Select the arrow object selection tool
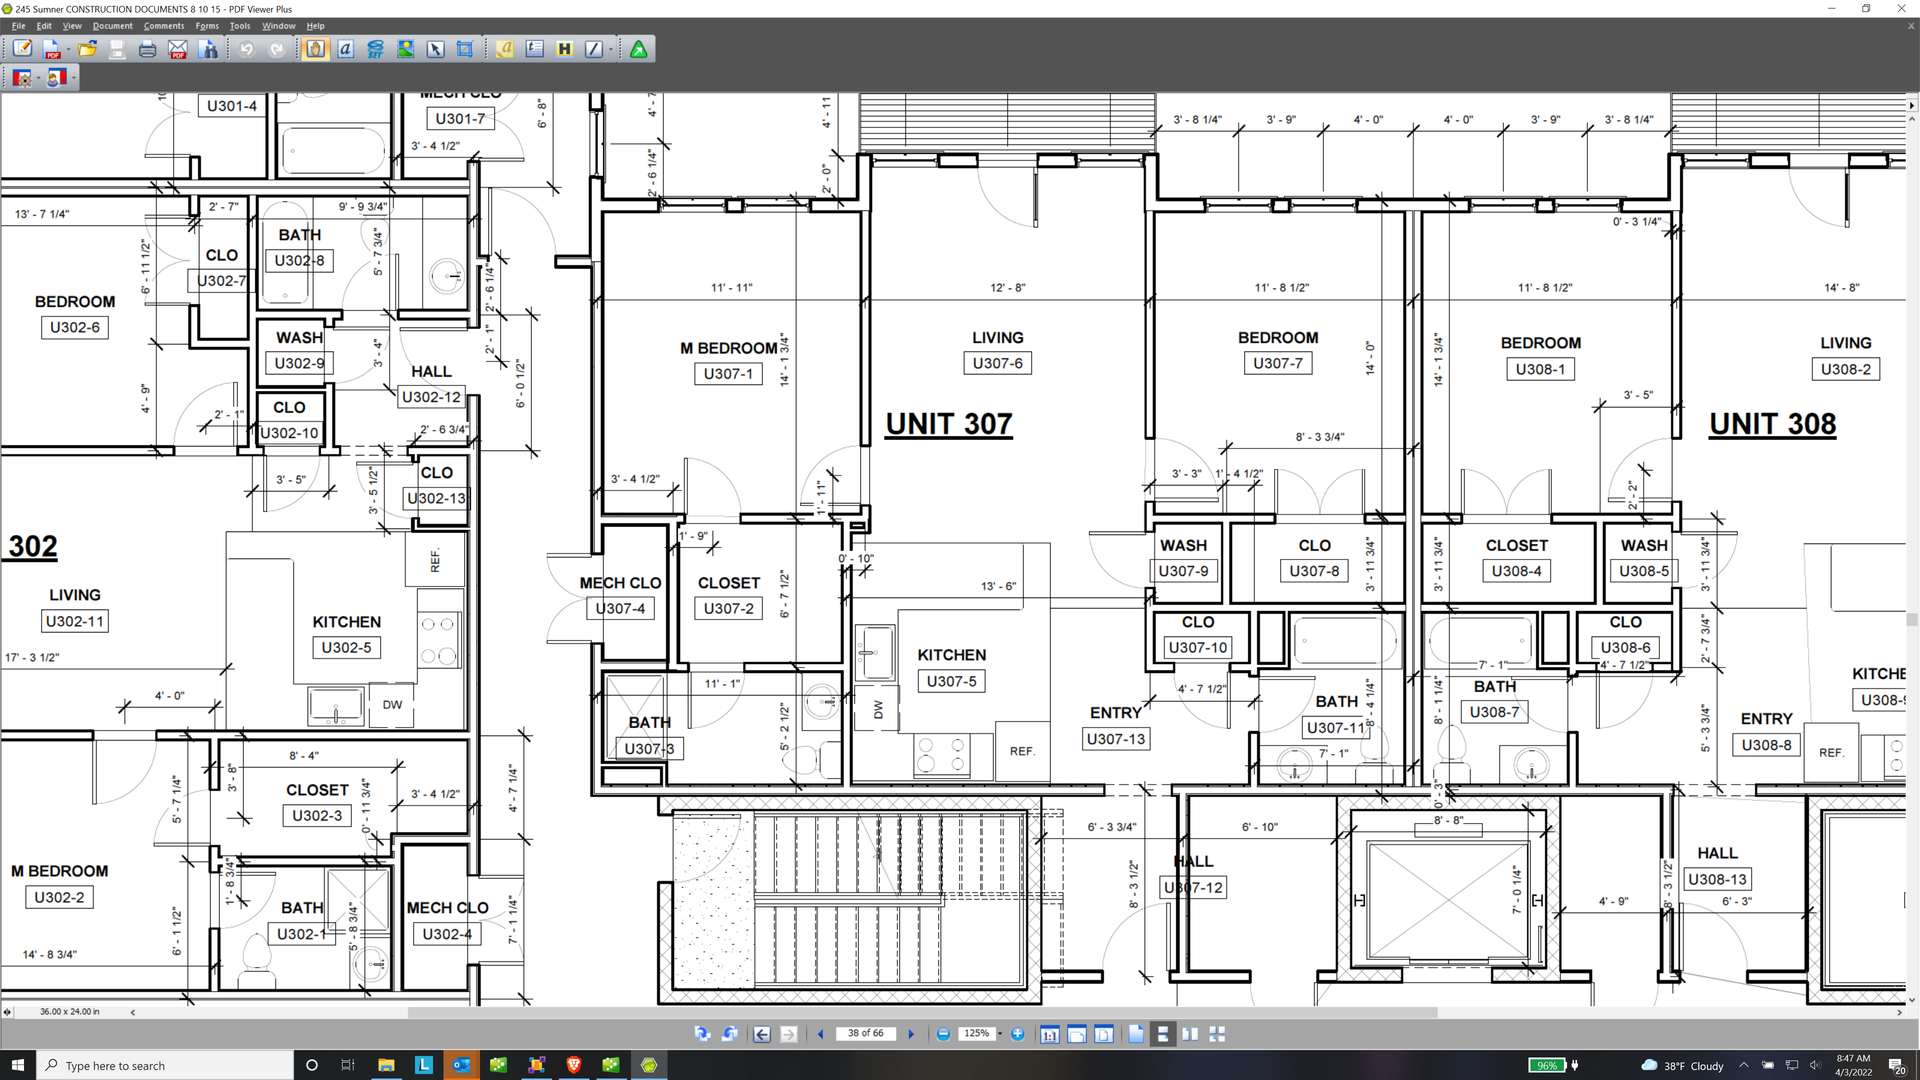Screen dimensions: 1920x1080 (x=435, y=49)
